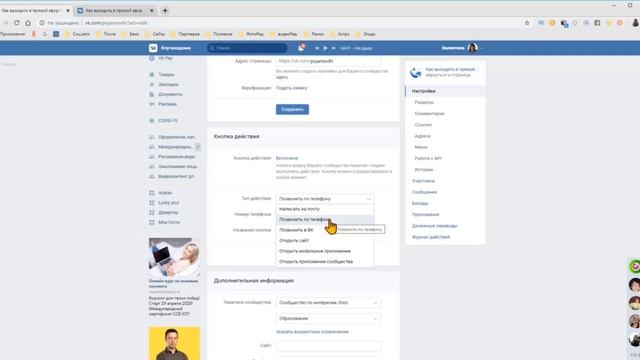Screen dimensions: 640x360
Task: Open Мои Гости in left menu
Action: pos(169,222)
